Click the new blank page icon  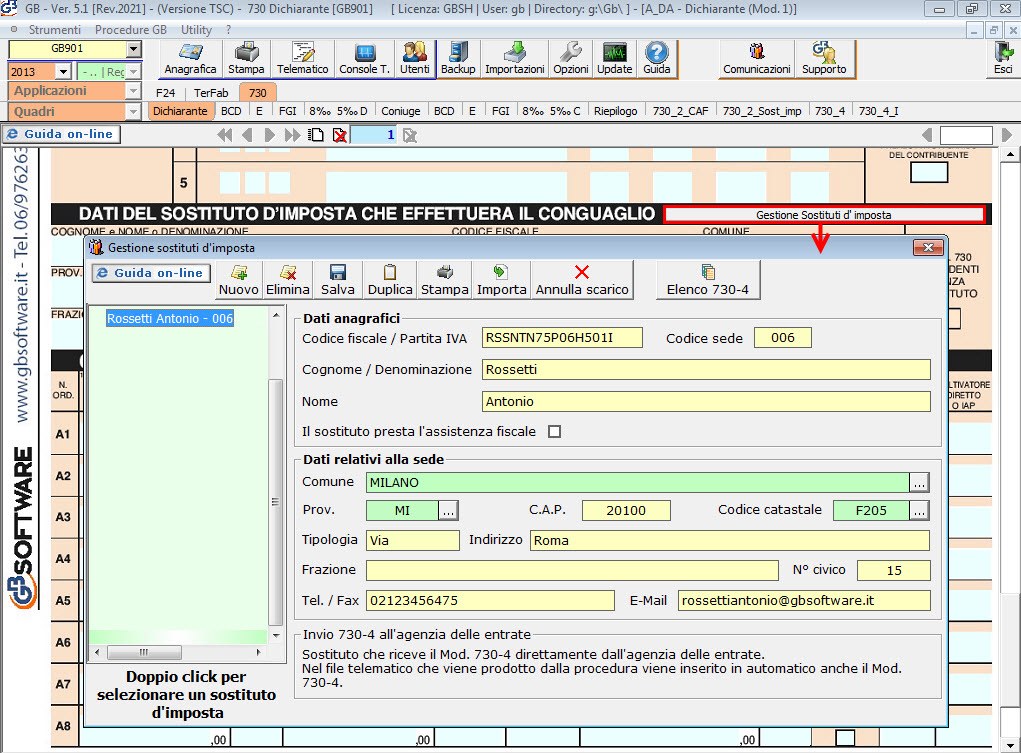[x=316, y=135]
